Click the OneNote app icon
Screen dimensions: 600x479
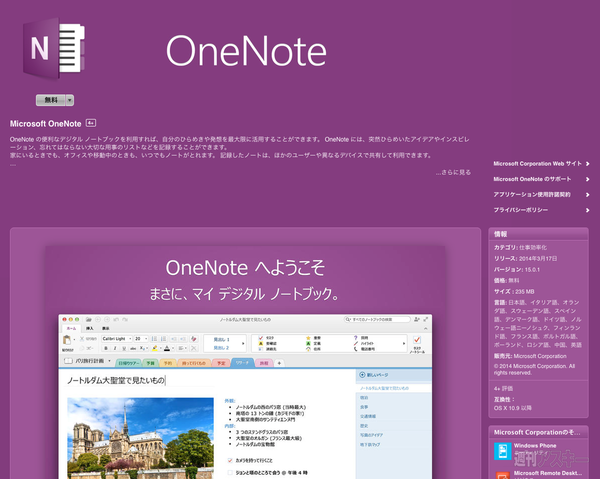click(x=54, y=49)
